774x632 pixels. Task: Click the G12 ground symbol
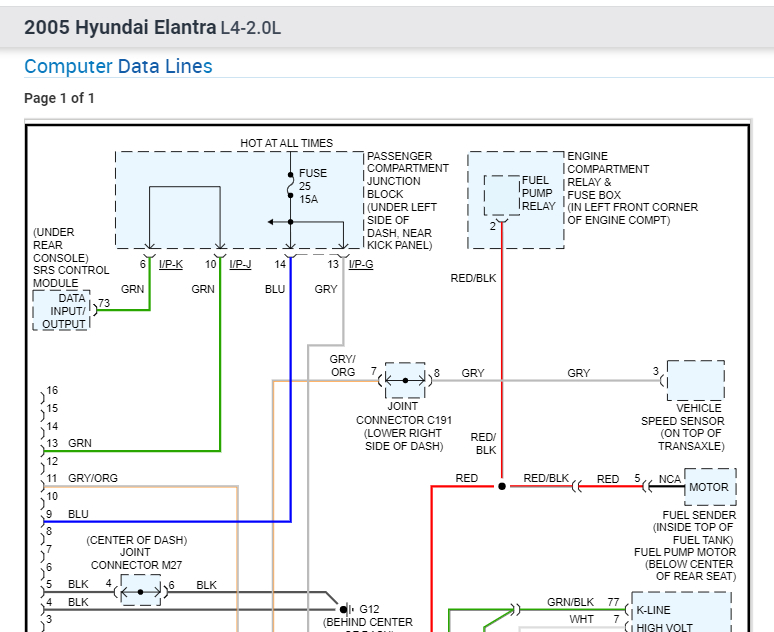(346, 608)
